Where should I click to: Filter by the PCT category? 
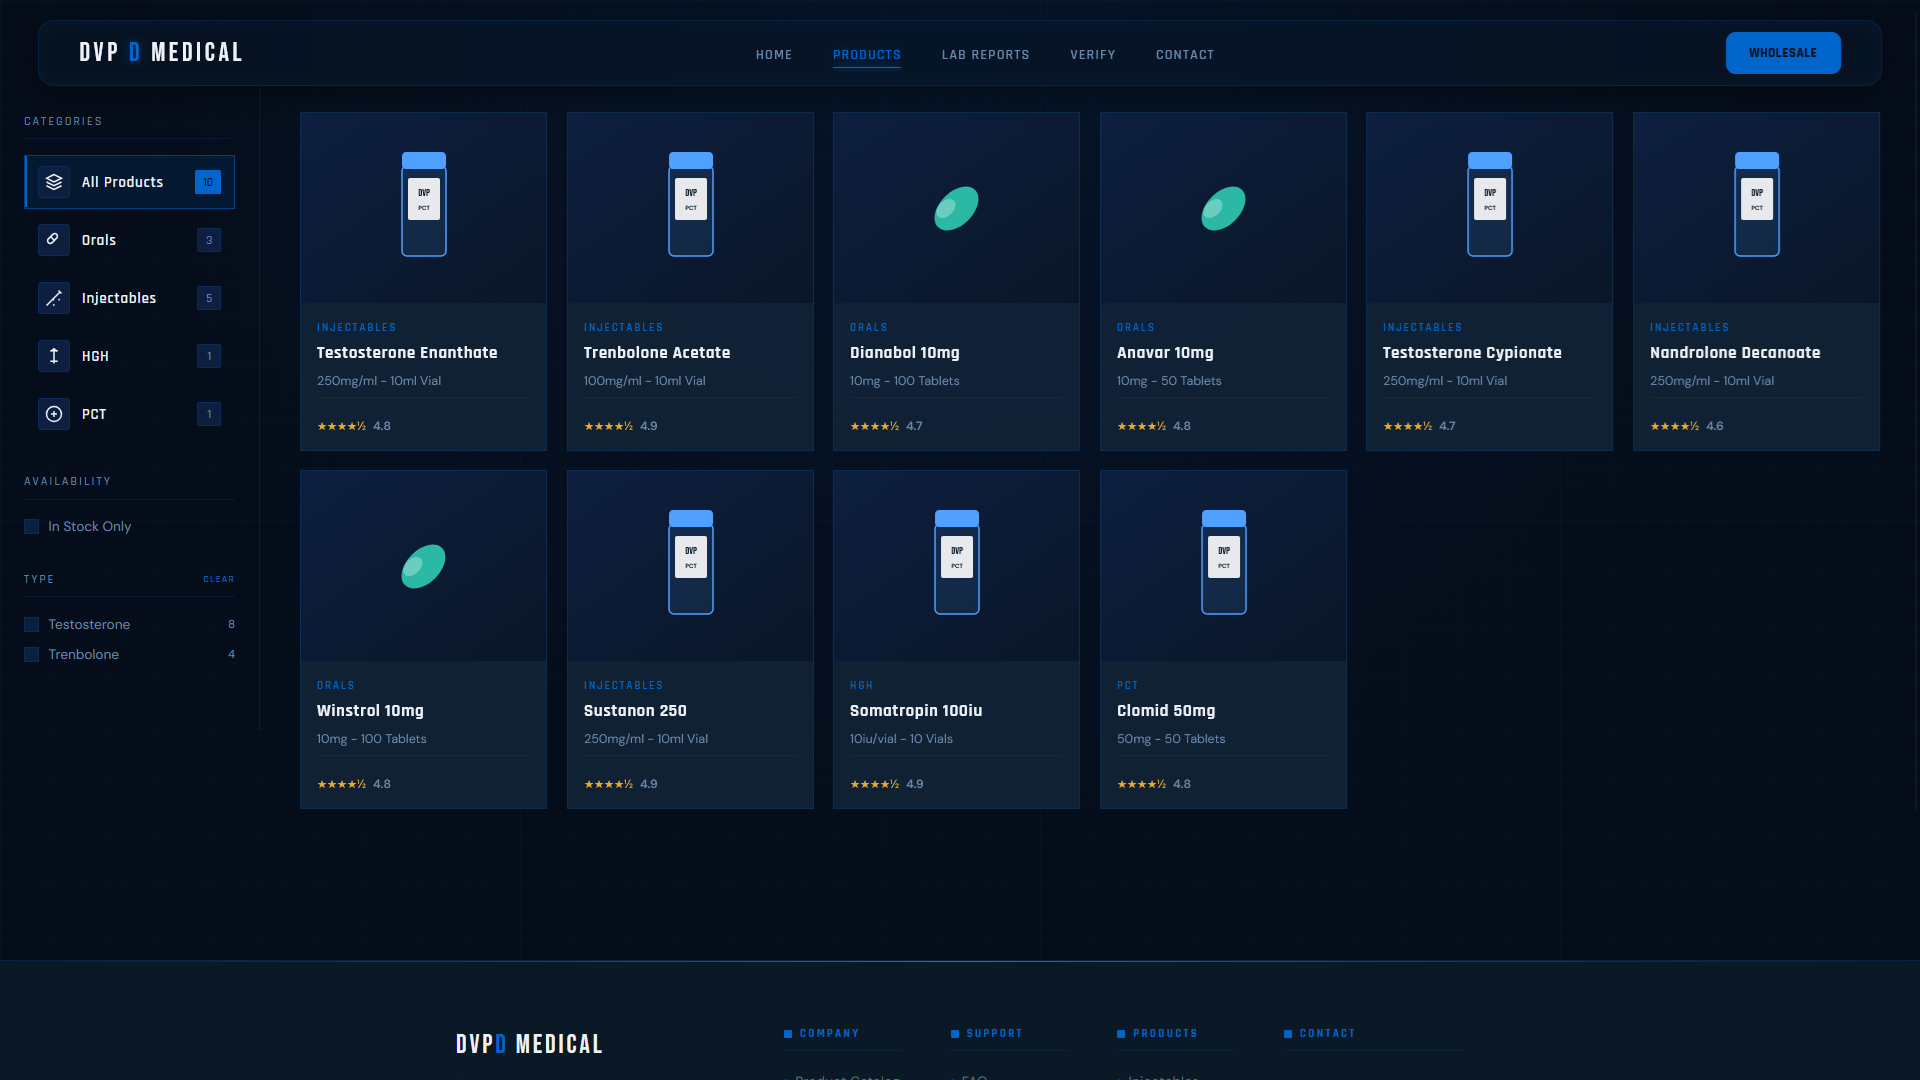(x=130, y=414)
